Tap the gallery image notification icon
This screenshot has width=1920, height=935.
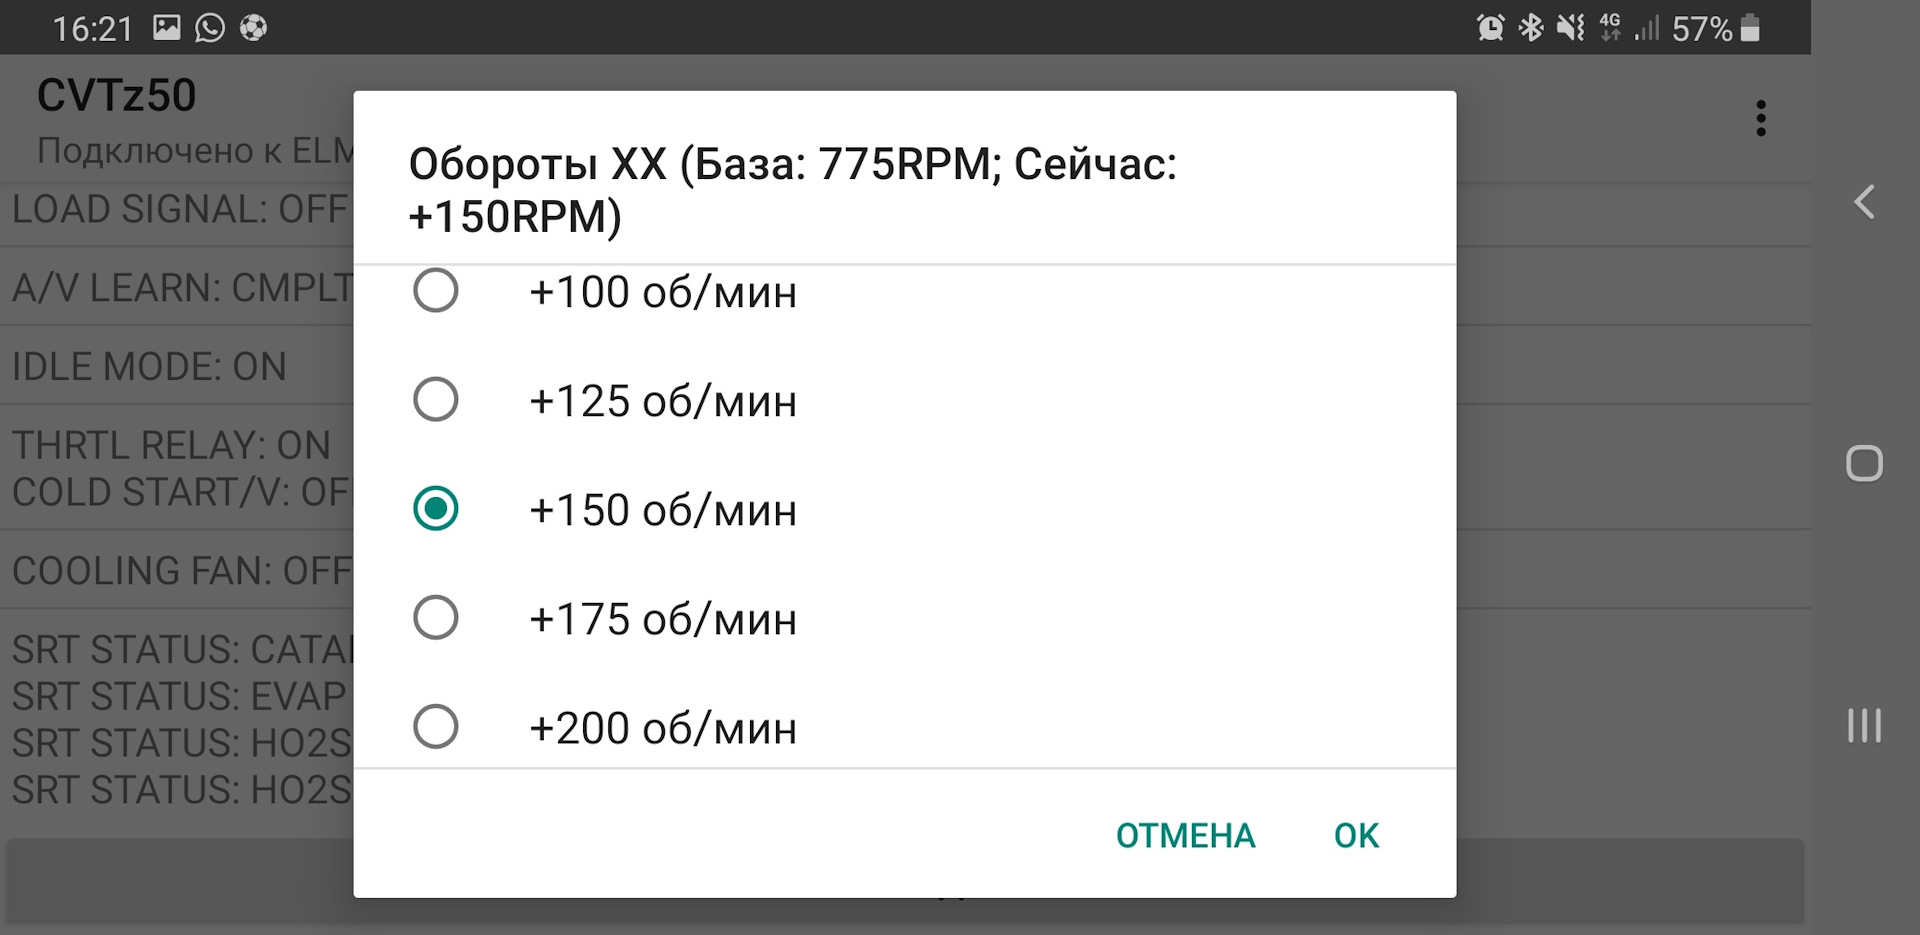(x=167, y=27)
